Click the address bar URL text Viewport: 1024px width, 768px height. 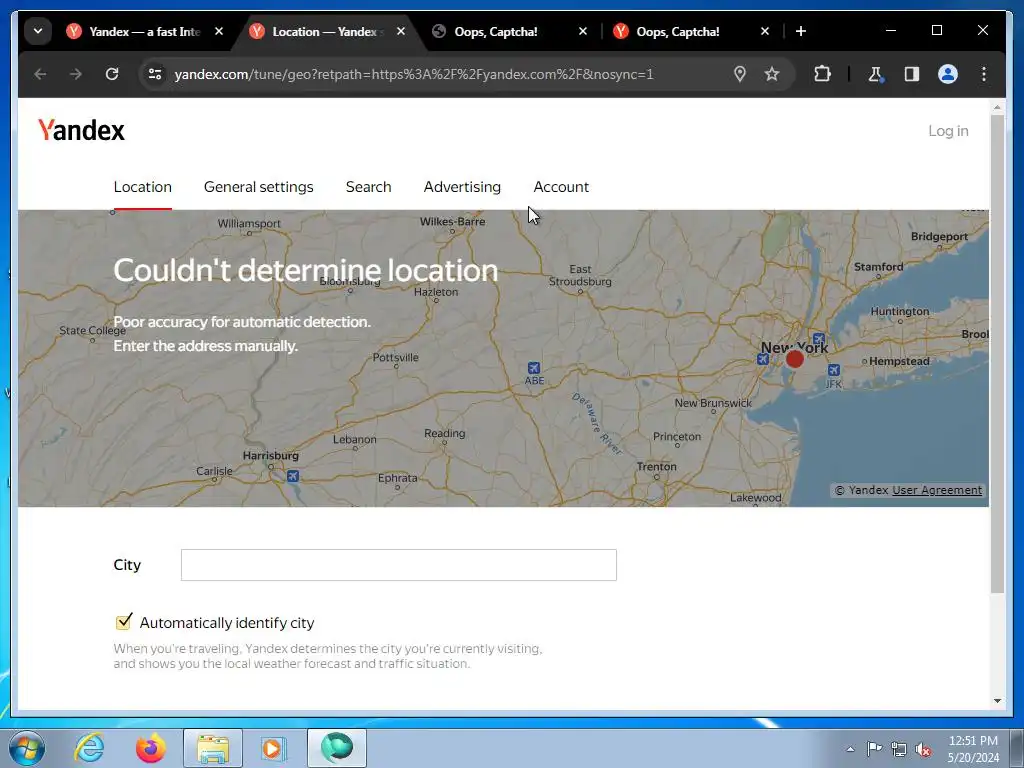[x=413, y=74]
